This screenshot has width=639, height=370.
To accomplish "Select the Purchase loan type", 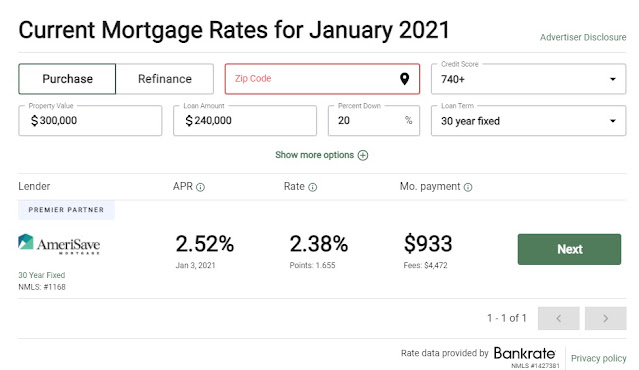I will pyautogui.click(x=67, y=79).
